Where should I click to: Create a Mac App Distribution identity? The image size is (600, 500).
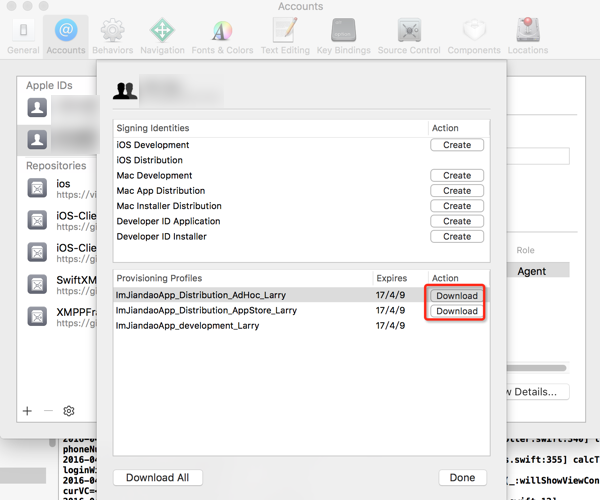[457, 191]
